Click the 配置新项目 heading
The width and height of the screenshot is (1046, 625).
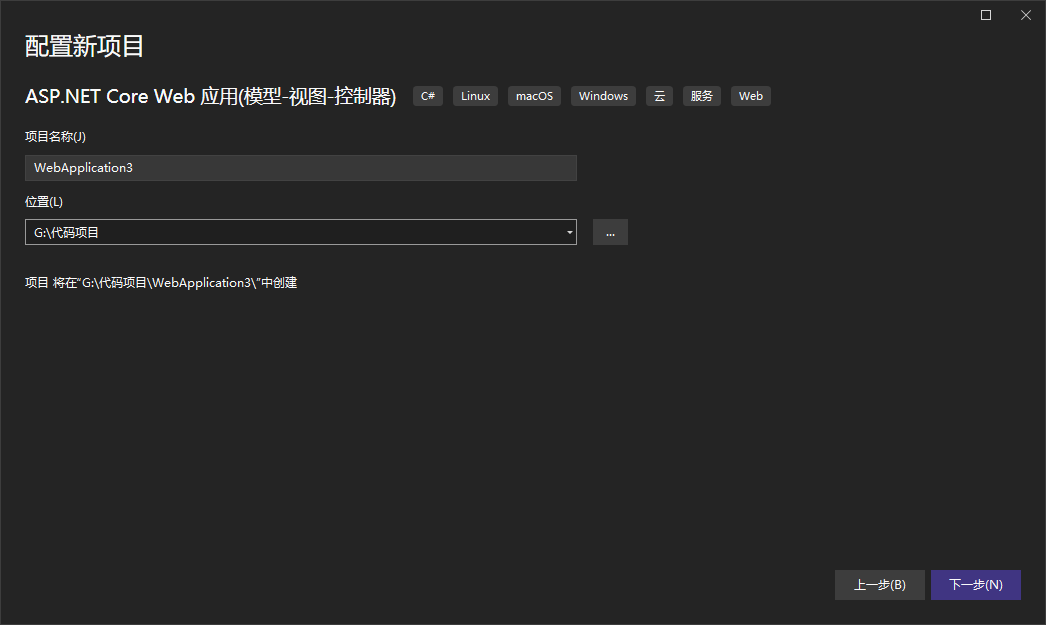tap(84, 46)
